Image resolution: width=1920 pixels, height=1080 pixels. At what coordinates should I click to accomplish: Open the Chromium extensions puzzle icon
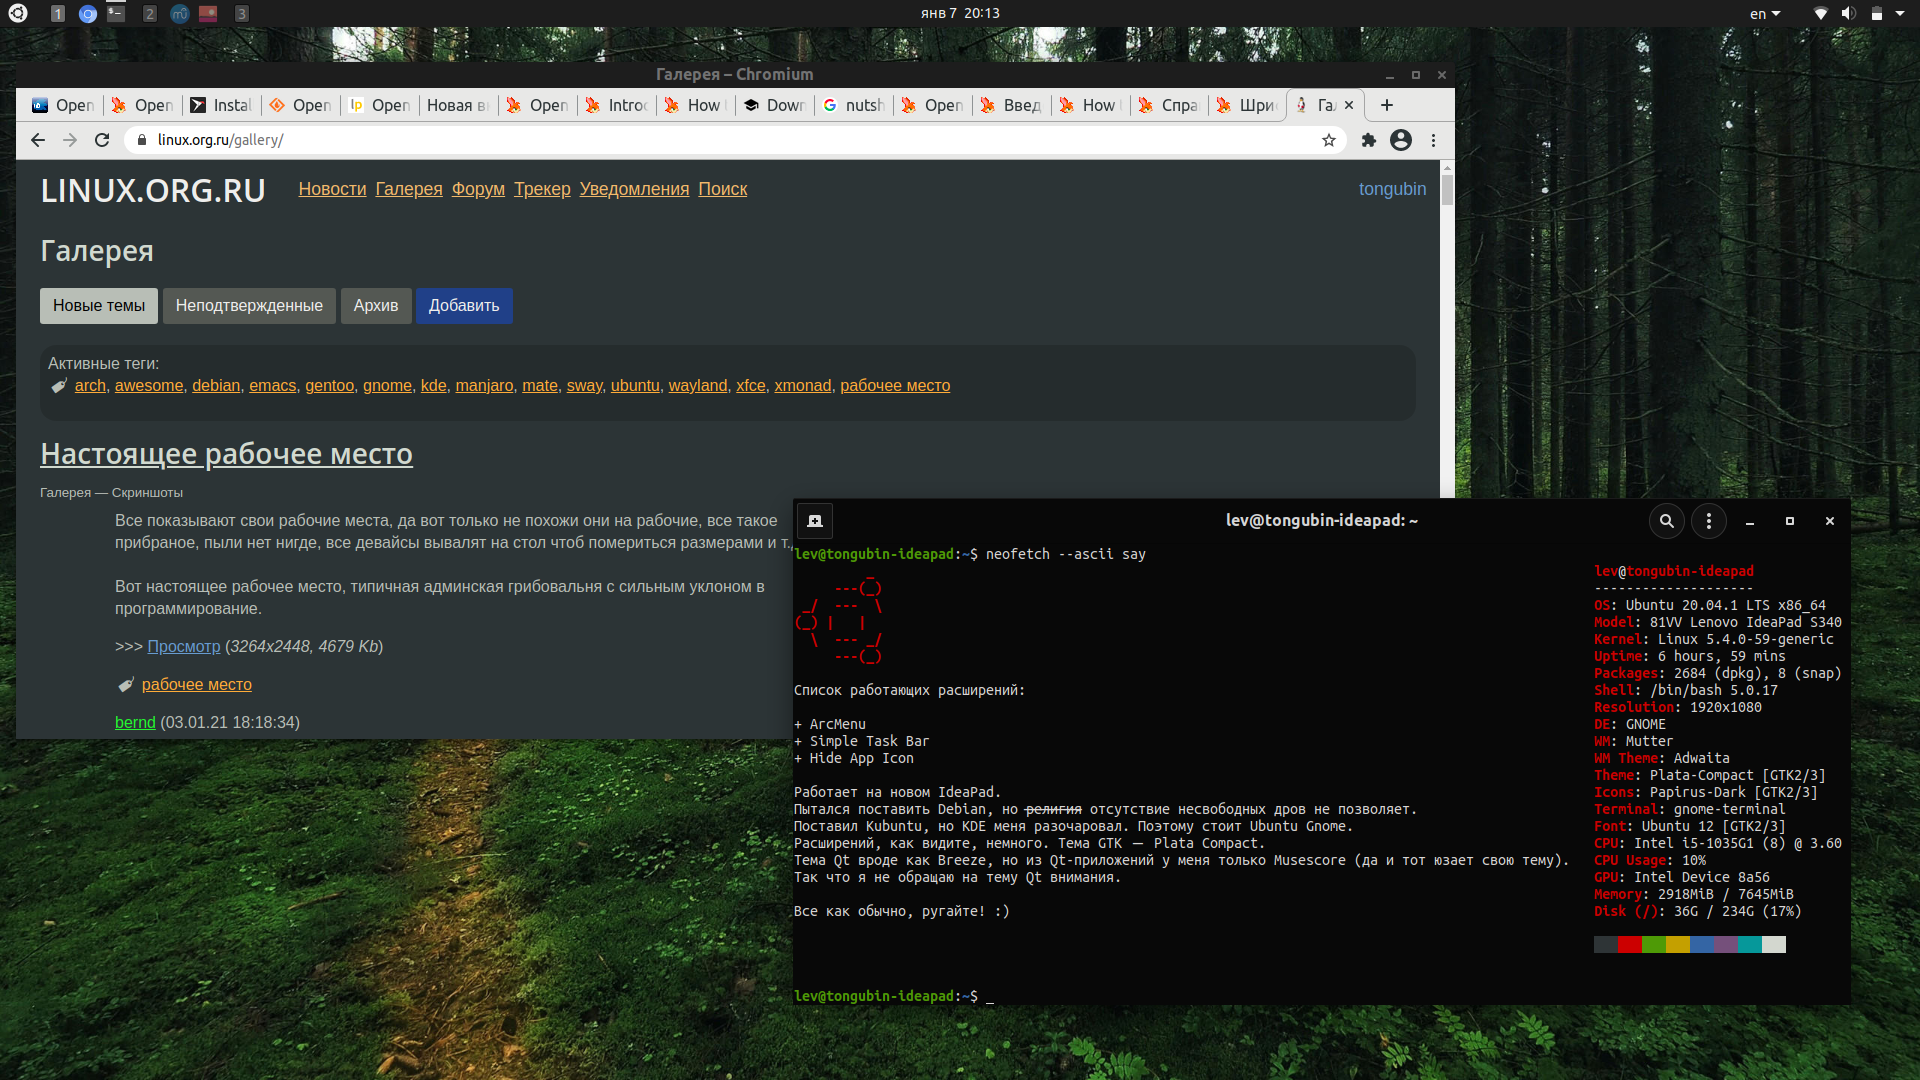click(1369, 140)
